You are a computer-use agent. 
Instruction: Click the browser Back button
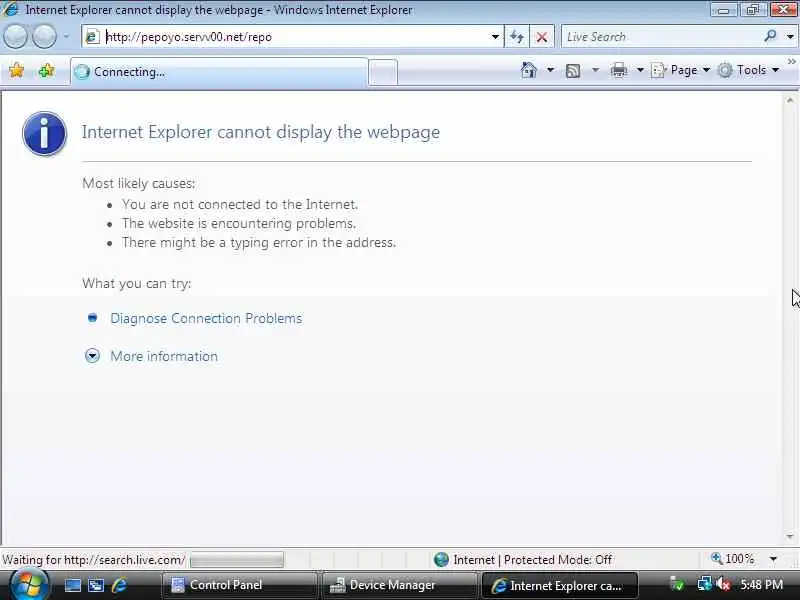pyautogui.click(x=16, y=36)
